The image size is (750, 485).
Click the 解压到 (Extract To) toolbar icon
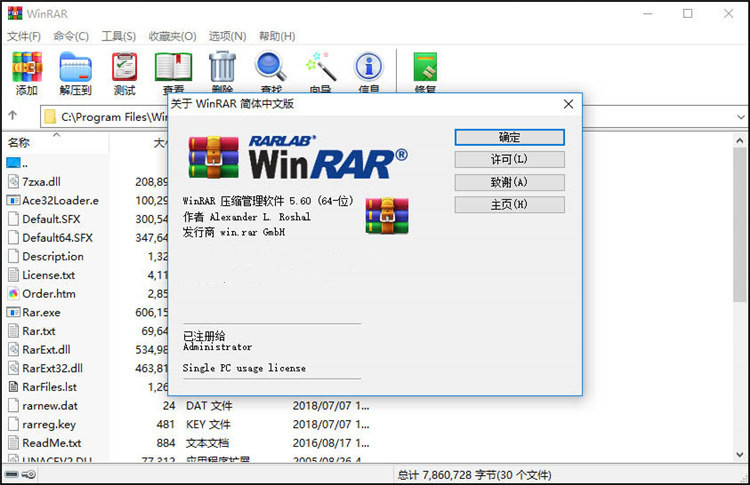[x=75, y=68]
